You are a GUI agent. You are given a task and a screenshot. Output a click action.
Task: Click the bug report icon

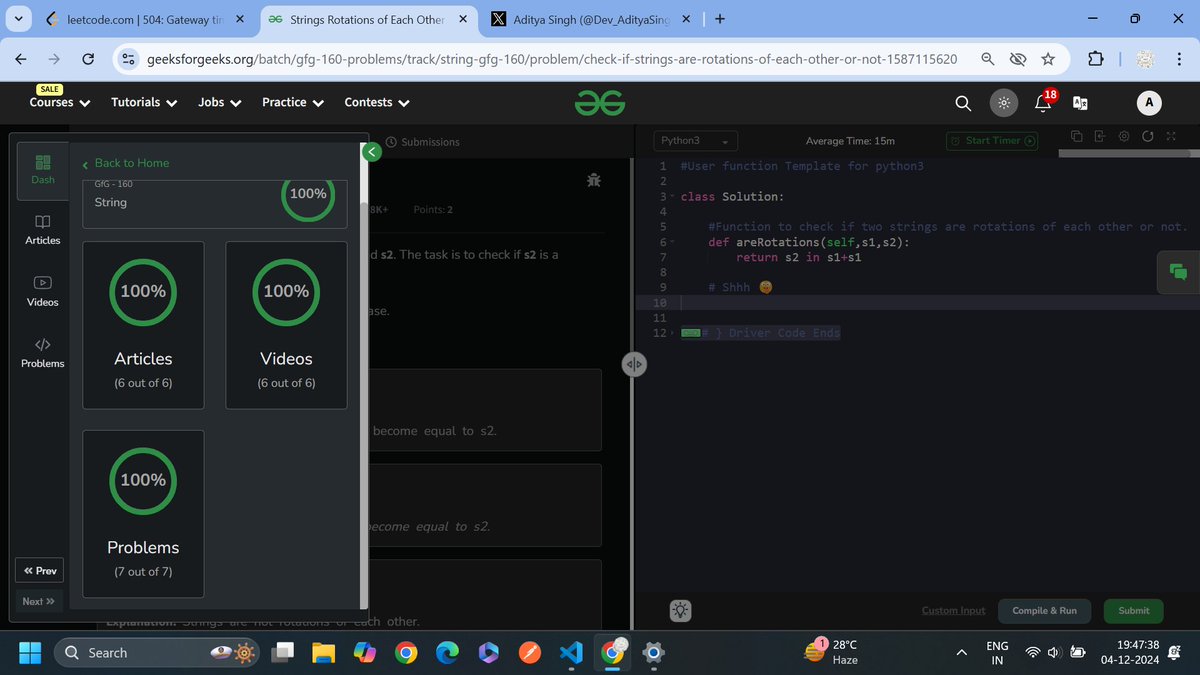[x=594, y=181]
